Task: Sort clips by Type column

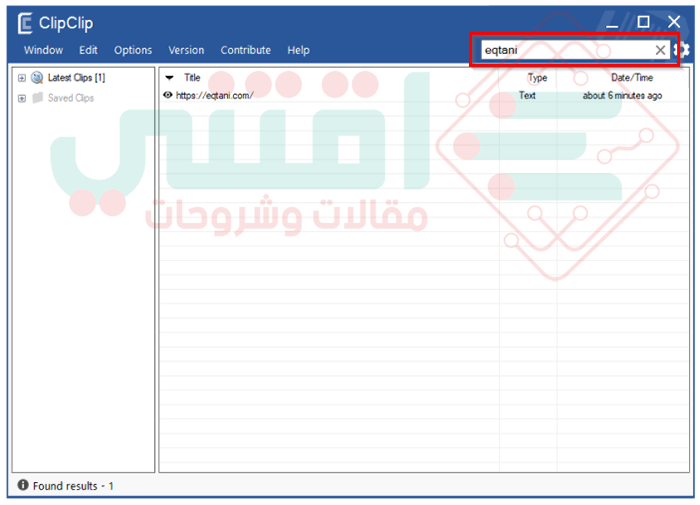Action: (537, 78)
